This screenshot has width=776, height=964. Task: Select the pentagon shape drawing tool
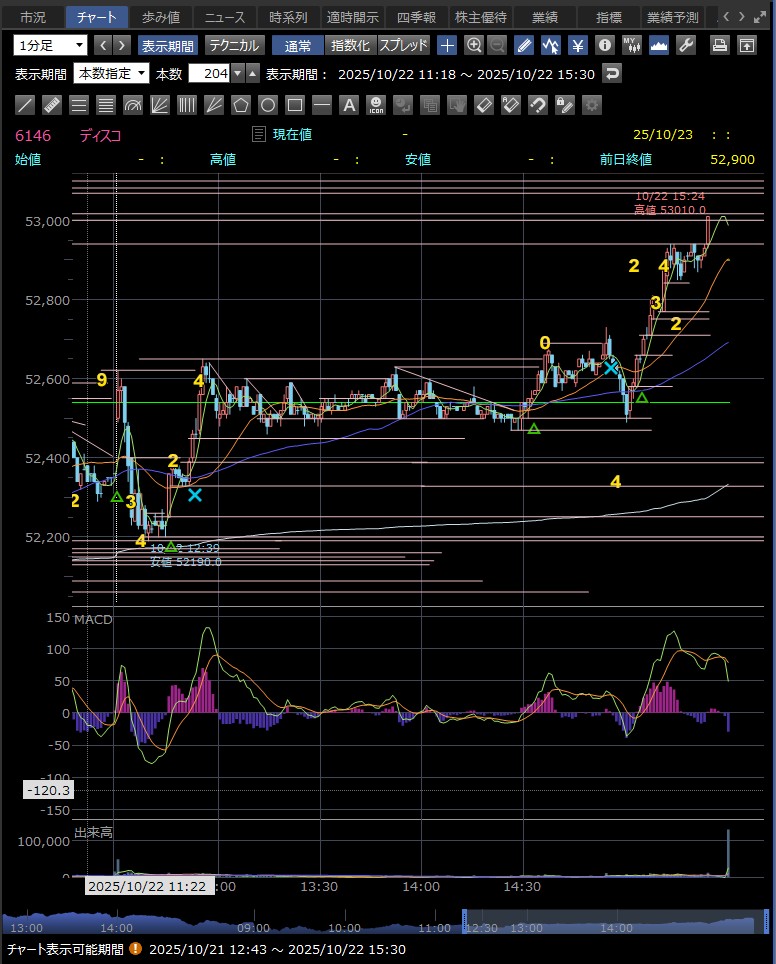point(241,105)
